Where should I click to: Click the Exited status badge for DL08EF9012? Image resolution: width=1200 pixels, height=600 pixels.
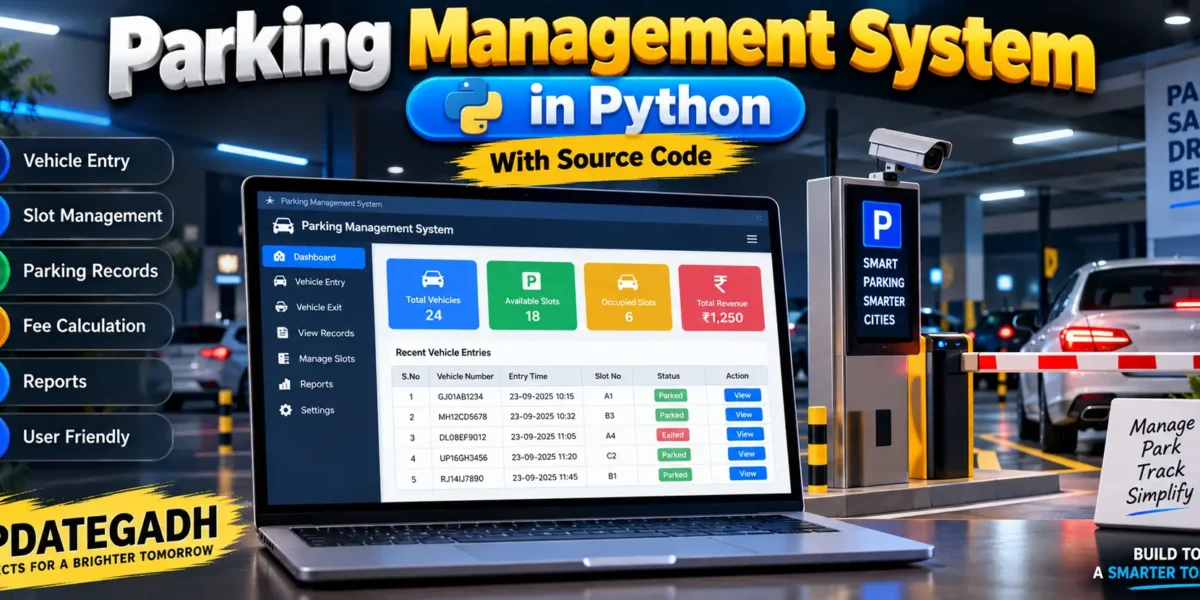(x=672, y=435)
